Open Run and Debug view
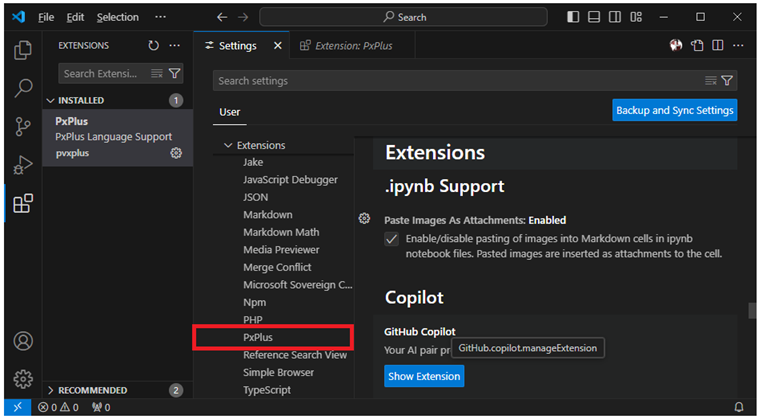This screenshot has width=759, height=419. 22,165
